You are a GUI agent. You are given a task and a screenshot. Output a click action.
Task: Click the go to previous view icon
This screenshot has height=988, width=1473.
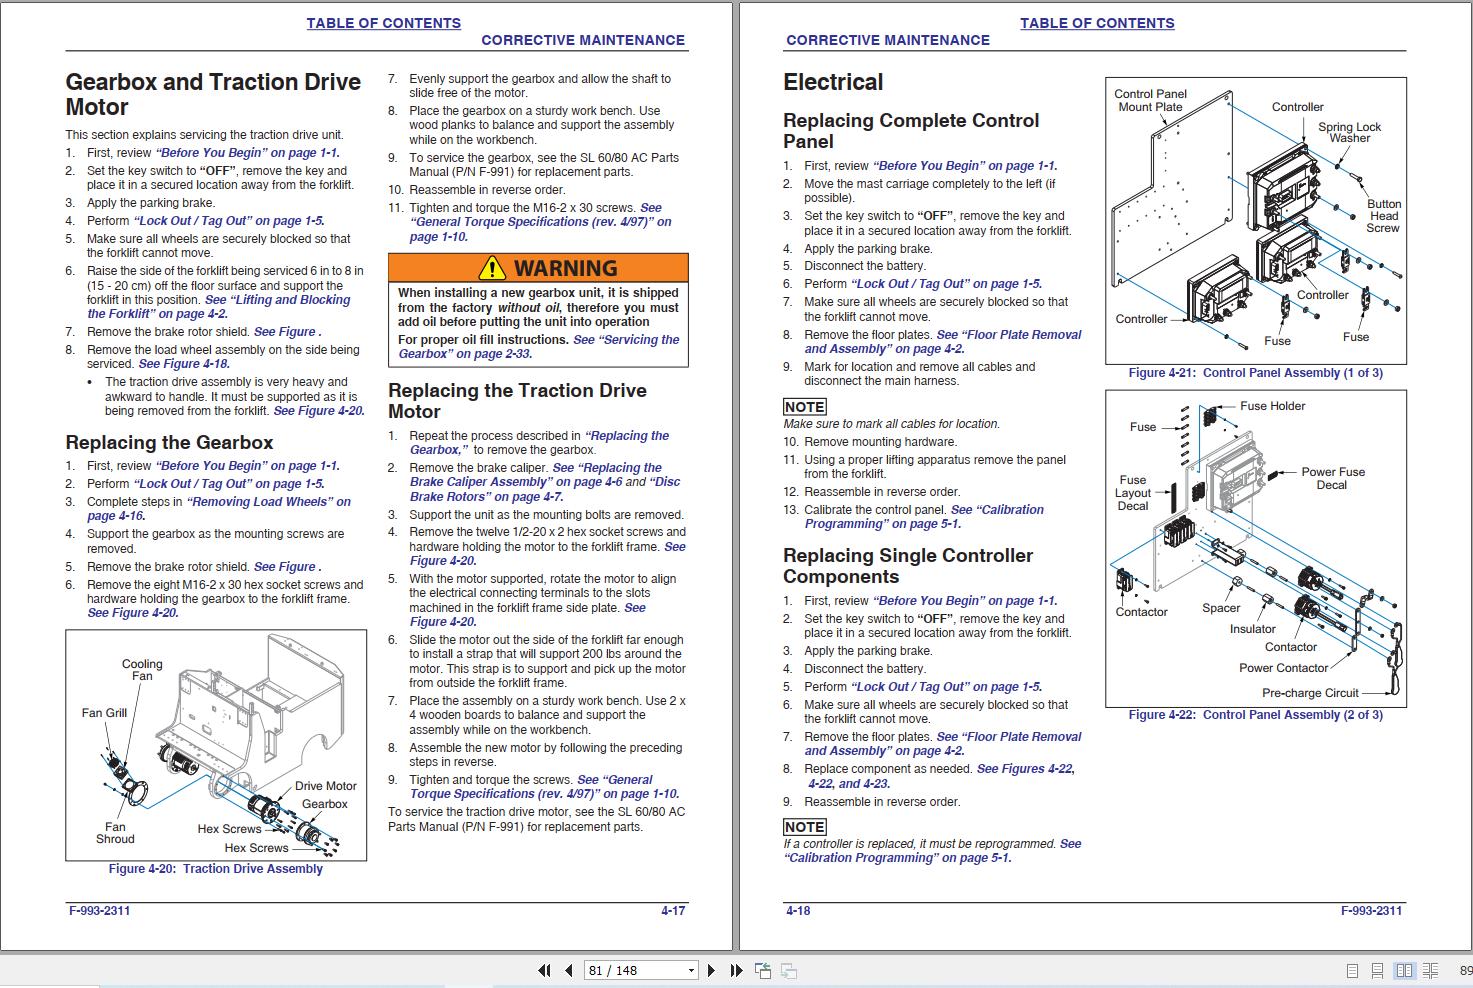coord(763,970)
